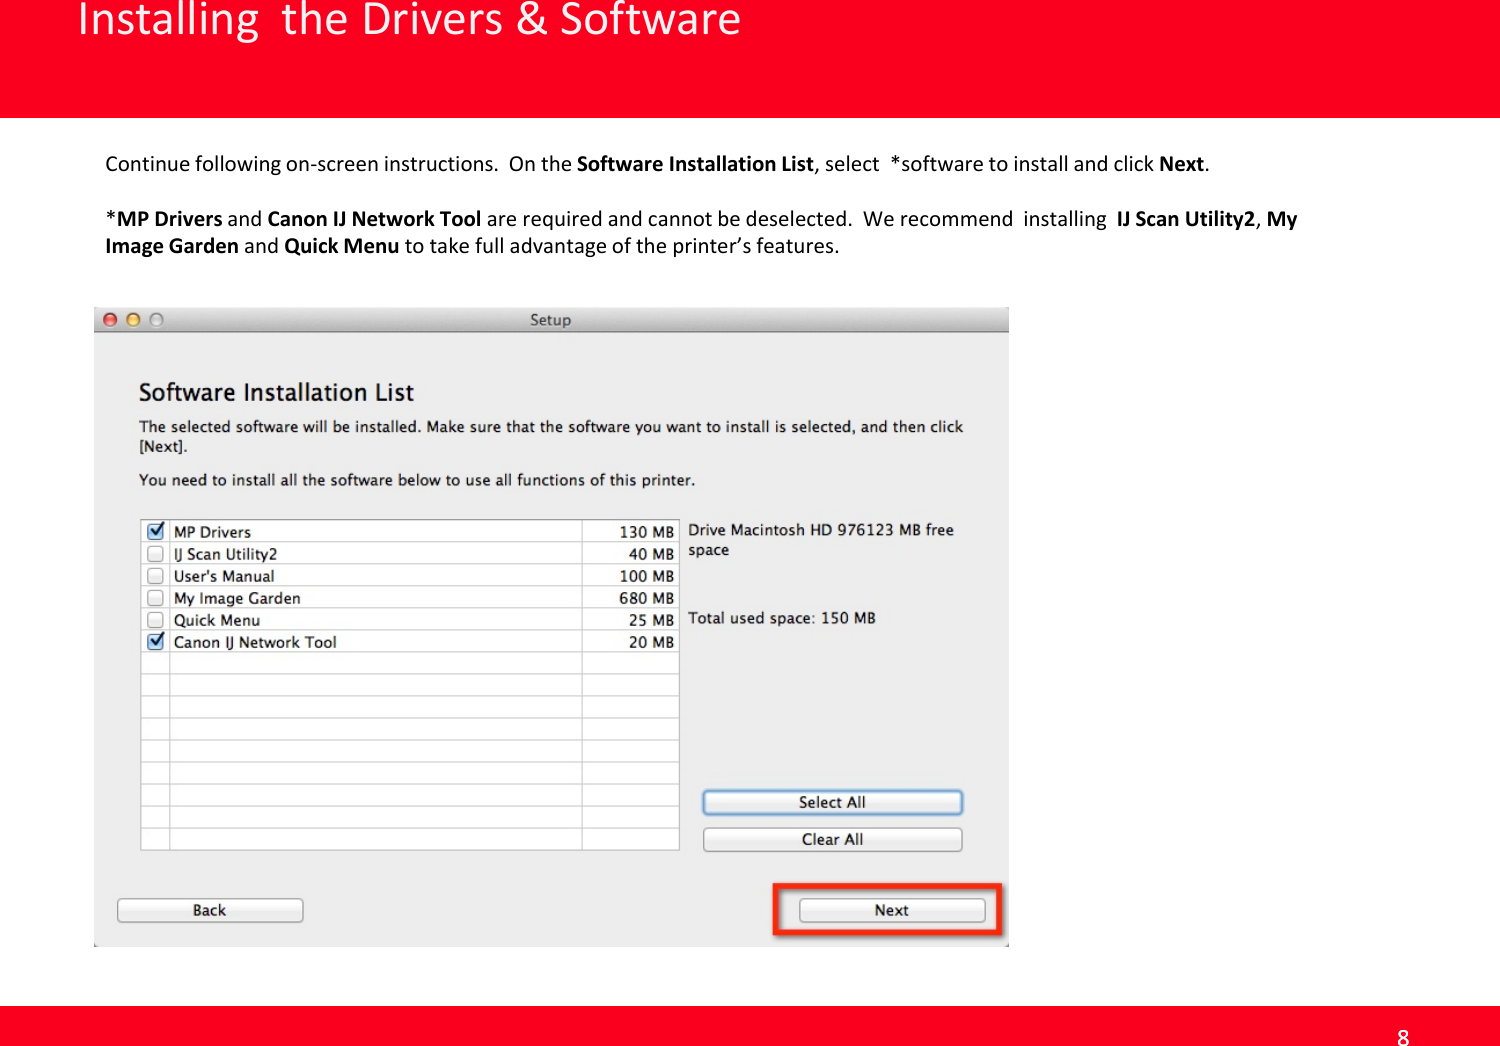Check the User's Manual checkbox
The height and width of the screenshot is (1046, 1500).
(x=155, y=575)
